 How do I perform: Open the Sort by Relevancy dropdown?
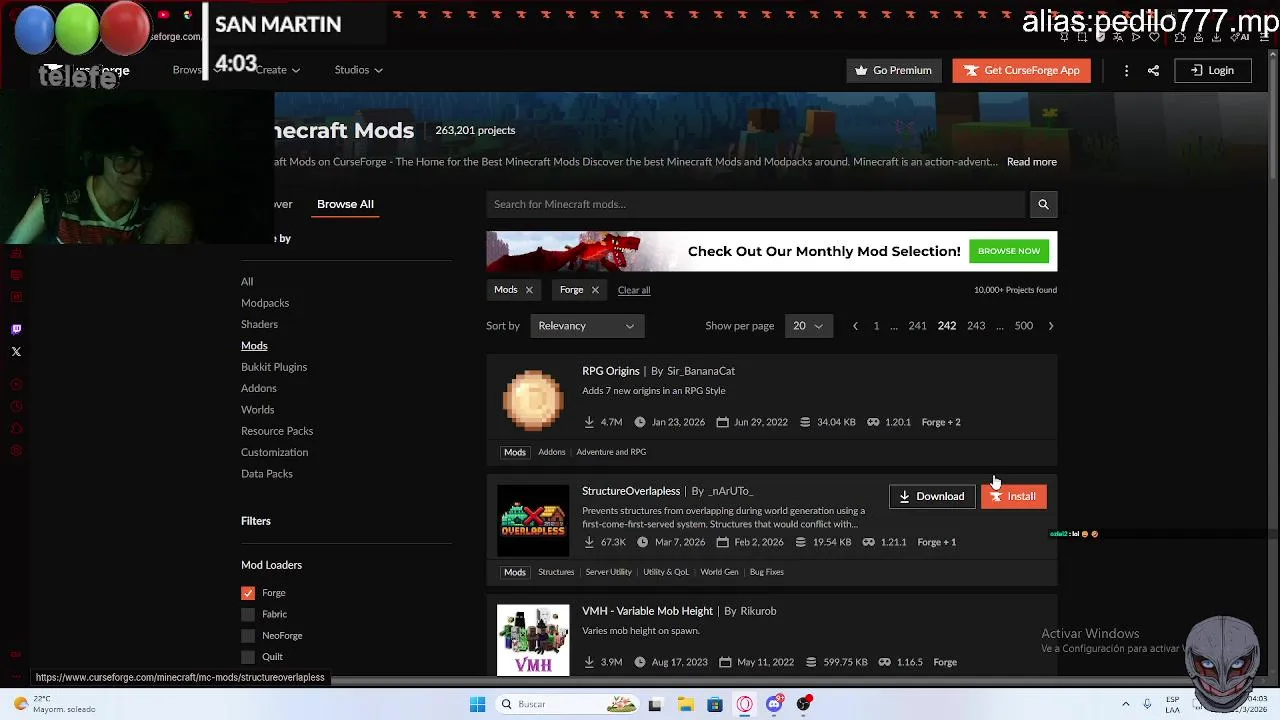587,326
